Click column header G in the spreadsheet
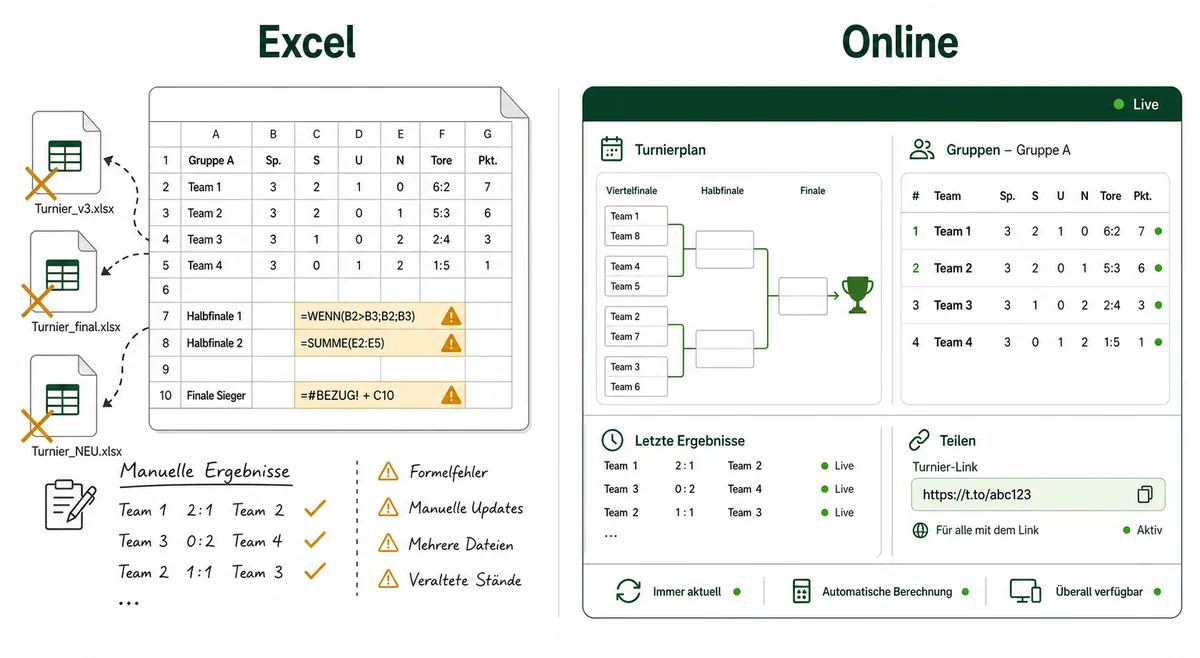1200x658 pixels. [x=487, y=134]
